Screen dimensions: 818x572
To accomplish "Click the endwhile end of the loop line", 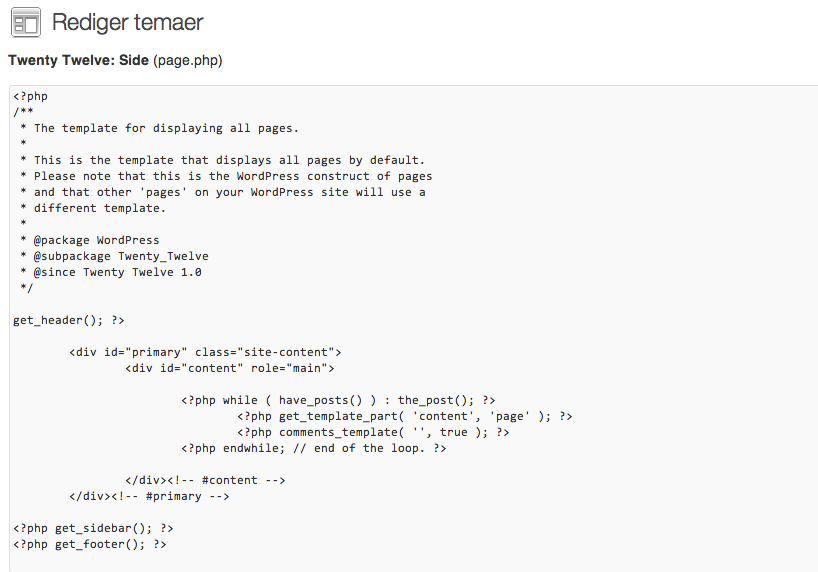I will pos(314,448).
